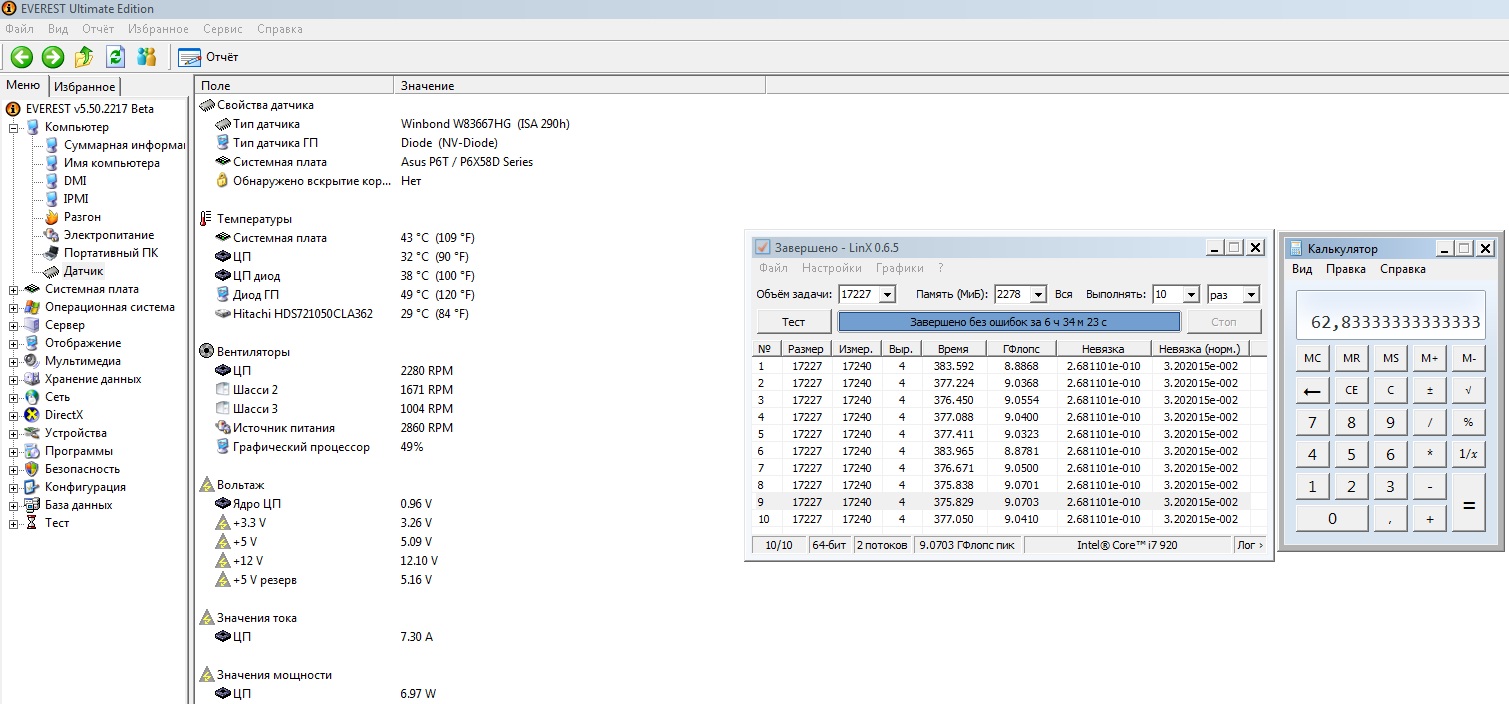Switch to the Избранное sidebar tab
The height and width of the screenshot is (704, 1509).
pyautogui.click(x=85, y=87)
